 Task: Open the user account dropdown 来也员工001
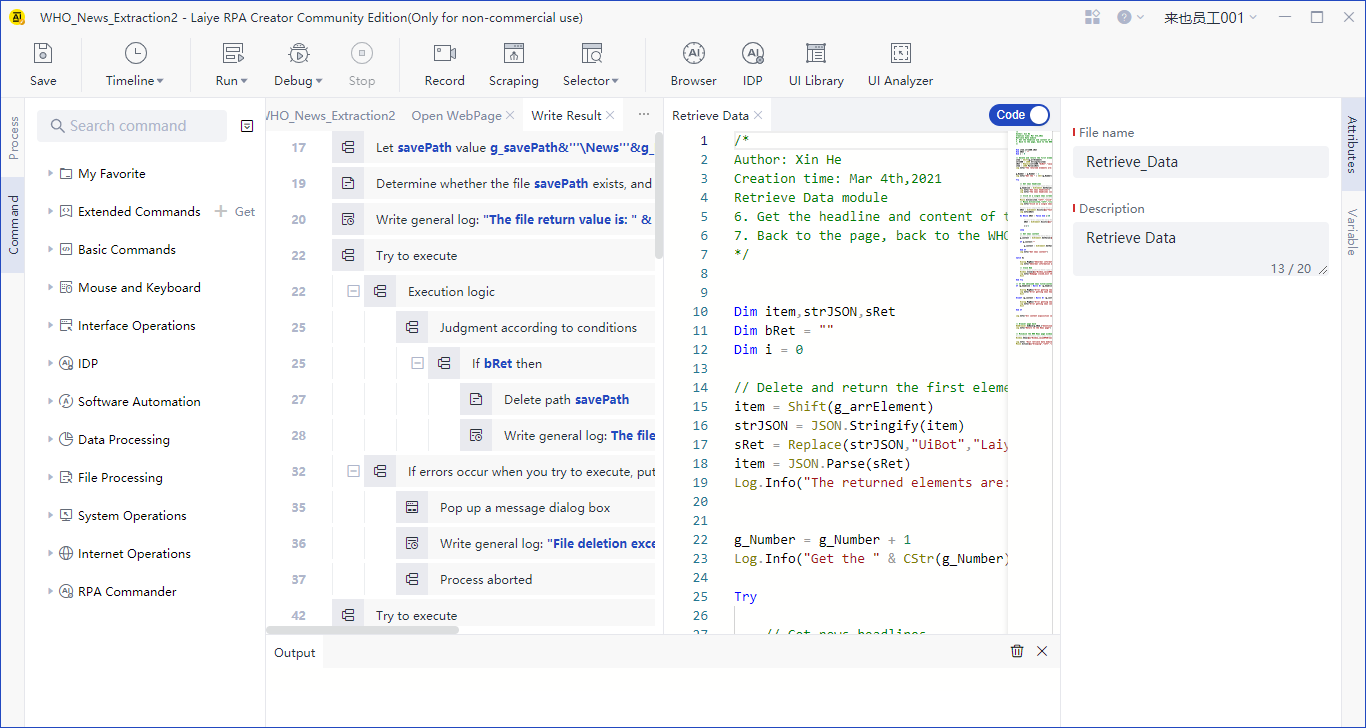tap(1210, 17)
